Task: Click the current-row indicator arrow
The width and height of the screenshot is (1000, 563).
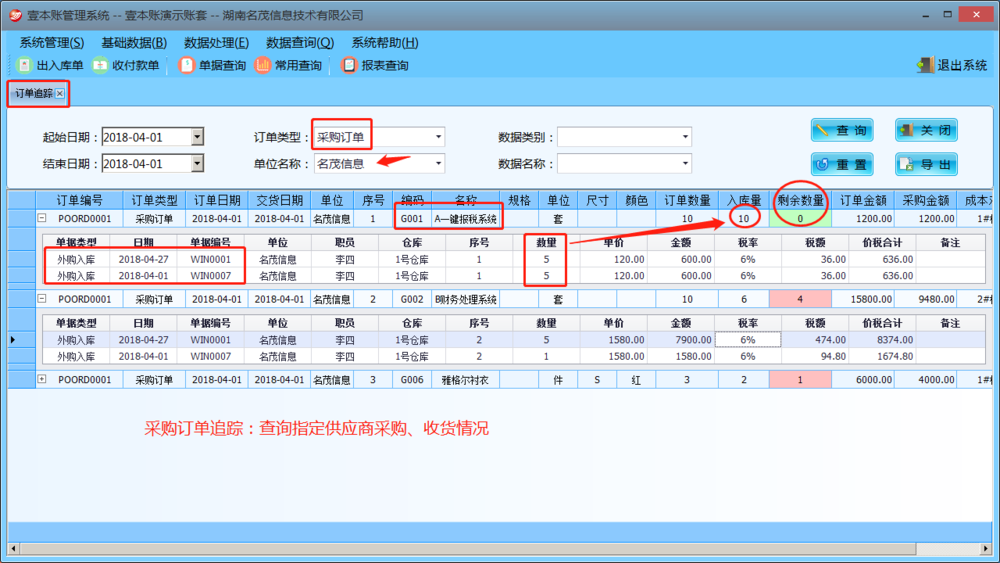Action: click(13, 340)
